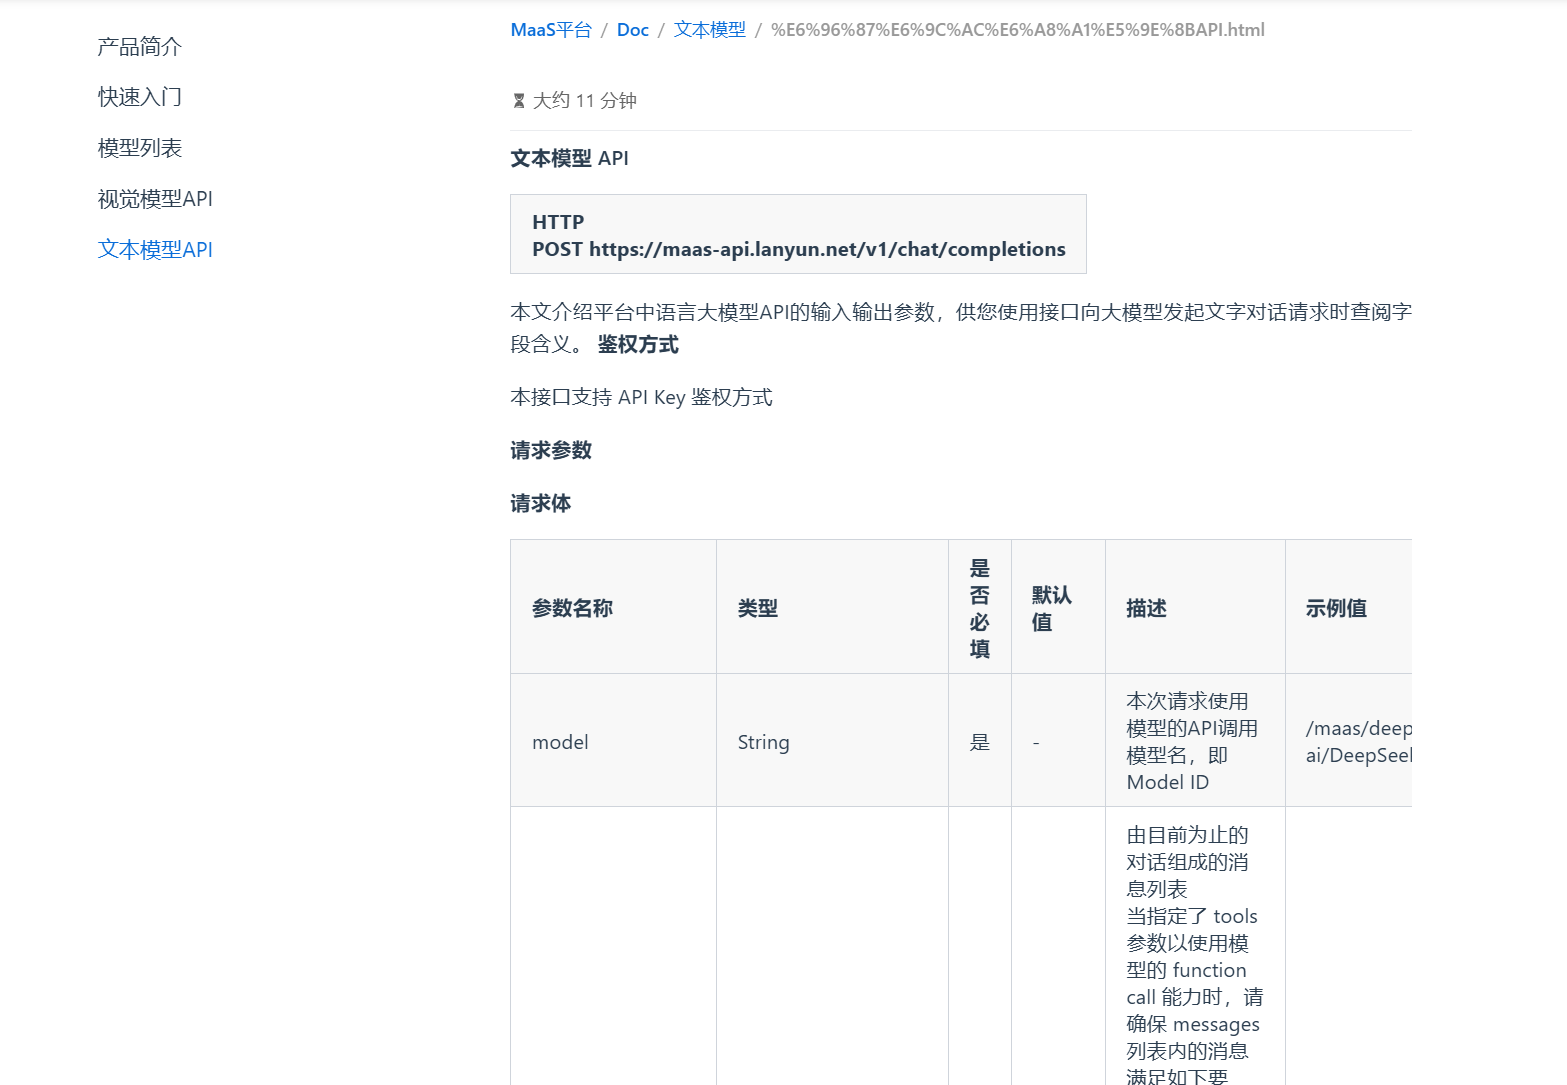Open 模型列表 in the sidebar
The height and width of the screenshot is (1085, 1567).
click(x=138, y=147)
